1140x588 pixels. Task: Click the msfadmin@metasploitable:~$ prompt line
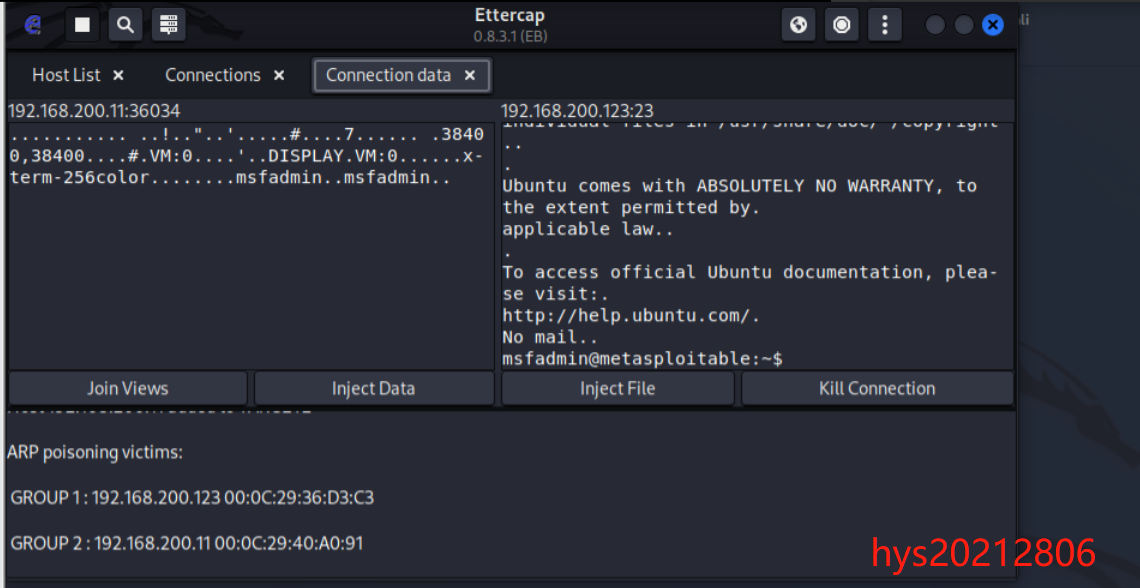tap(642, 359)
